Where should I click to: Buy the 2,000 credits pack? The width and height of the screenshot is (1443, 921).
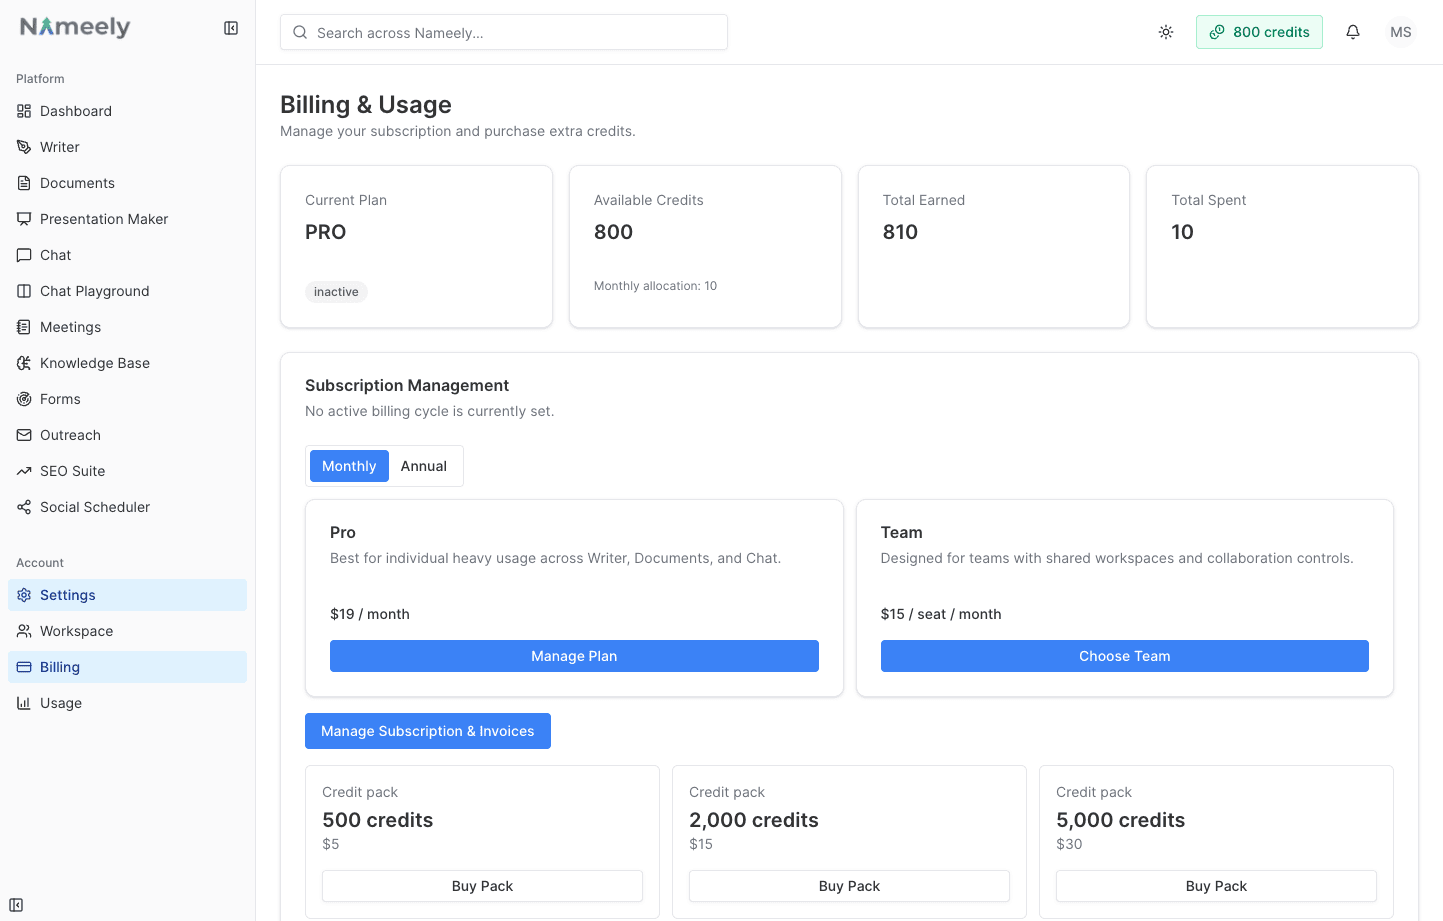849,886
